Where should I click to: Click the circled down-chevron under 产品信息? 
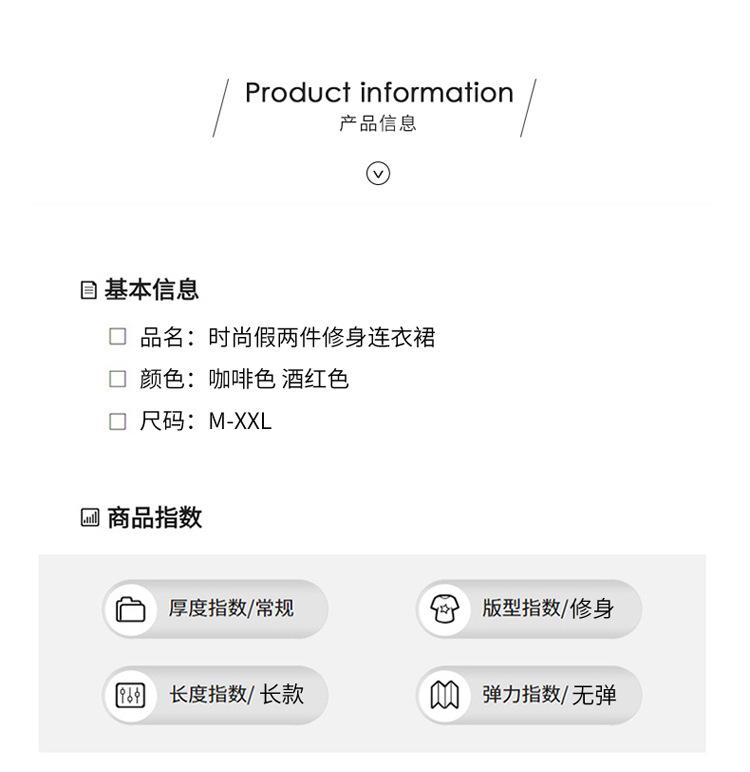point(378,173)
